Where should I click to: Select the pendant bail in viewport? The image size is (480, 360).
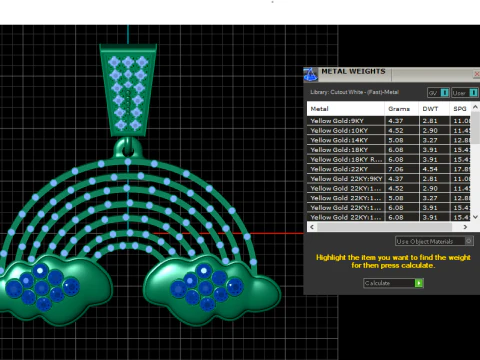click(128, 90)
